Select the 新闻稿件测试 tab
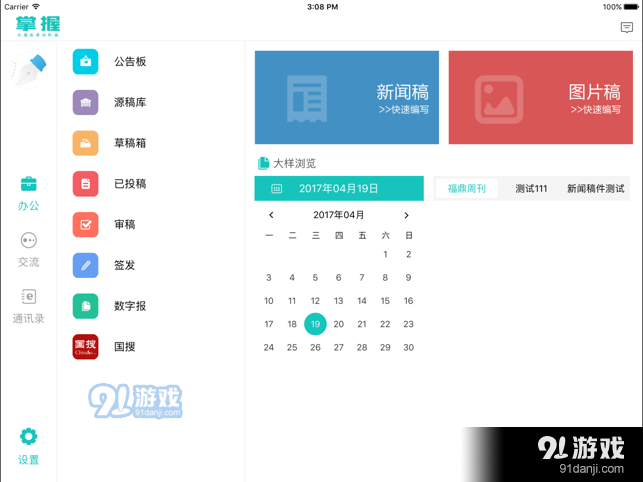The image size is (643, 482). (595, 188)
